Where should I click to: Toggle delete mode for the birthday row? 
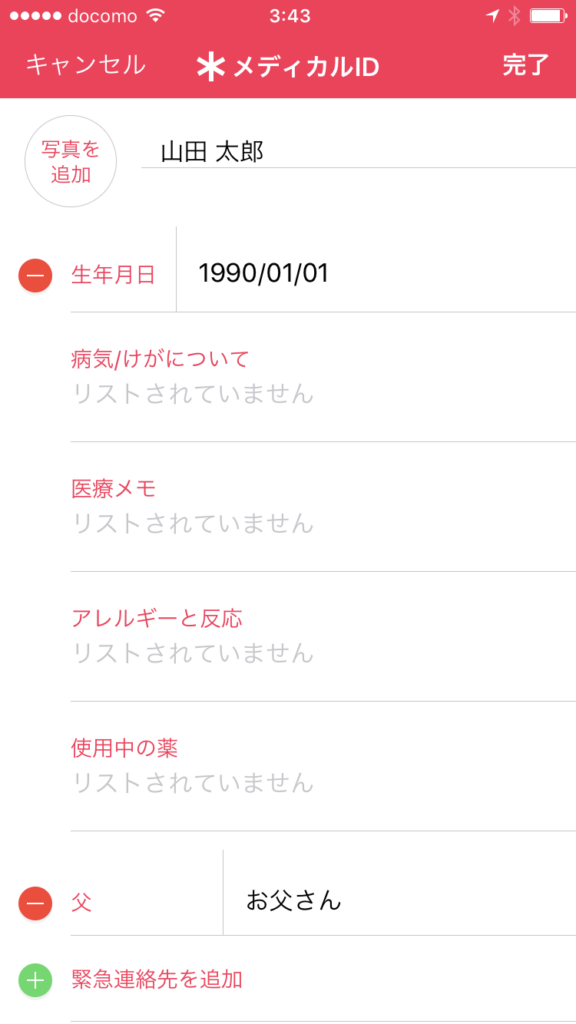pos(34,274)
